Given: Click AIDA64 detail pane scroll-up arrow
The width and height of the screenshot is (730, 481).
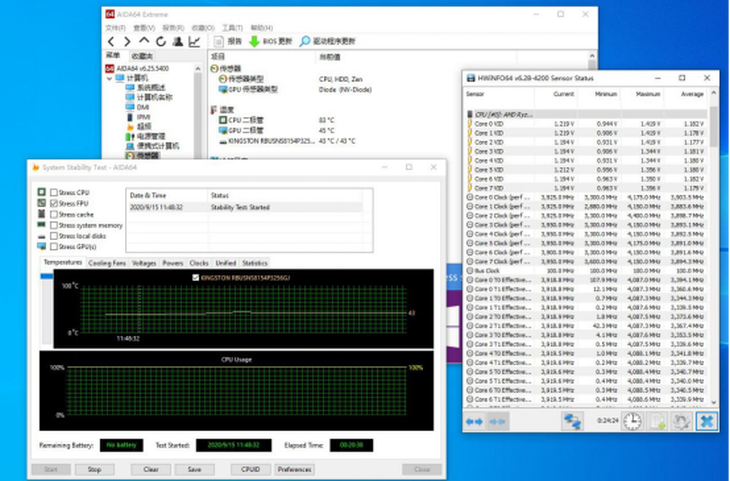Looking at the screenshot, I should (592, 56).
